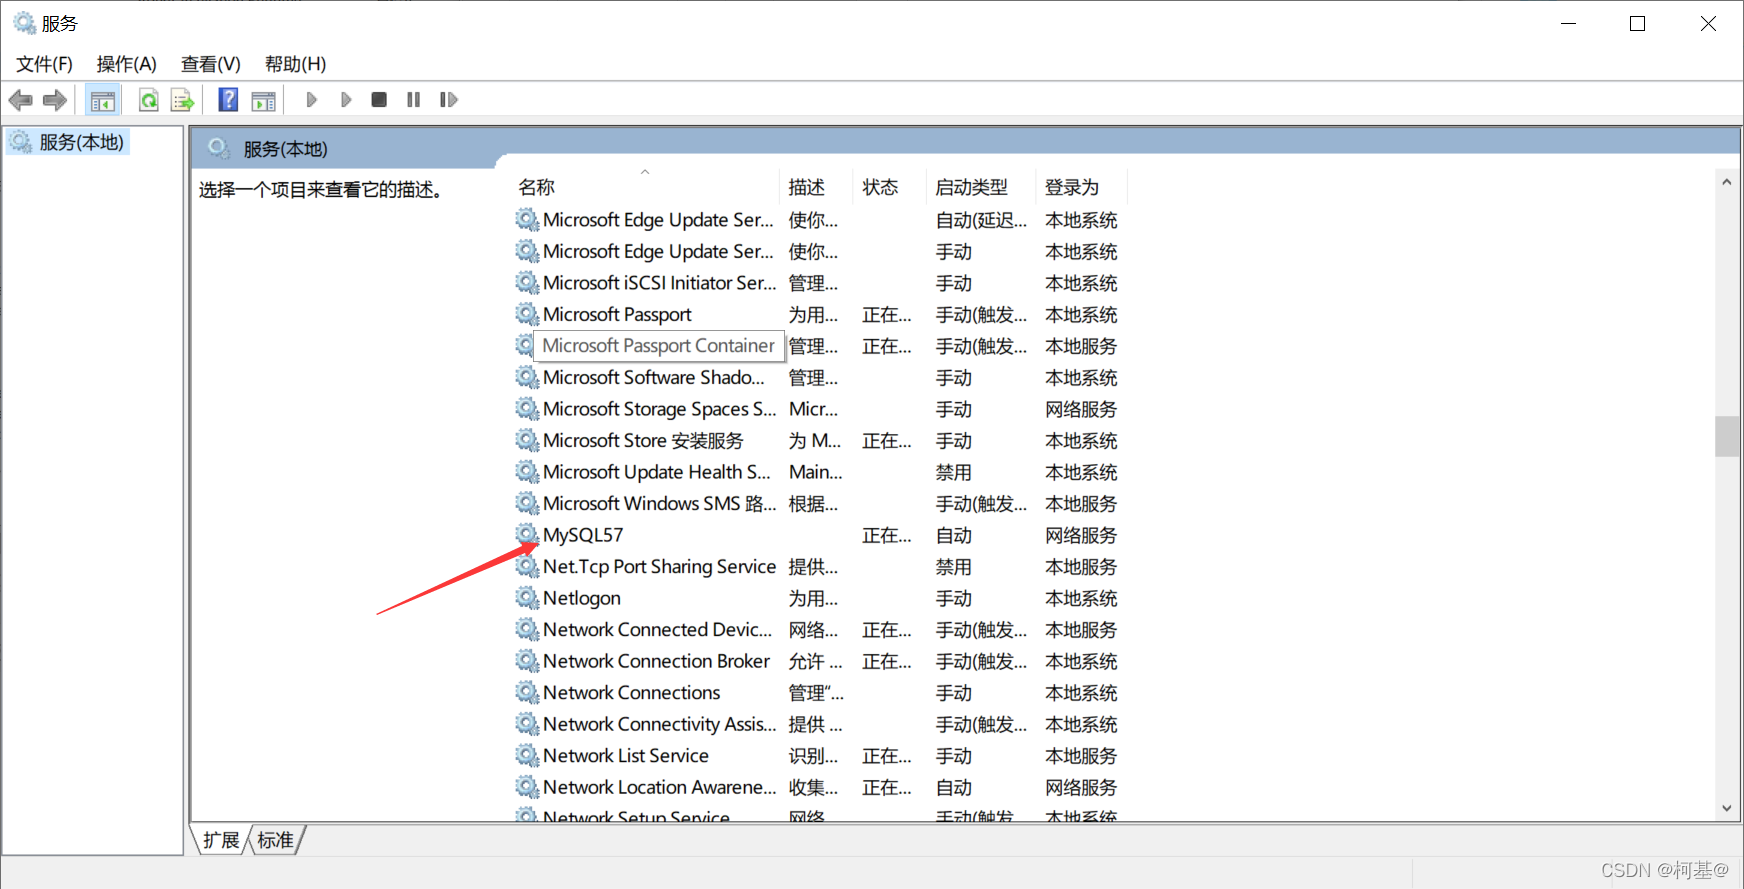Pause the service with the pause icon
This screenshot has width=1744, height=889.
413,100
